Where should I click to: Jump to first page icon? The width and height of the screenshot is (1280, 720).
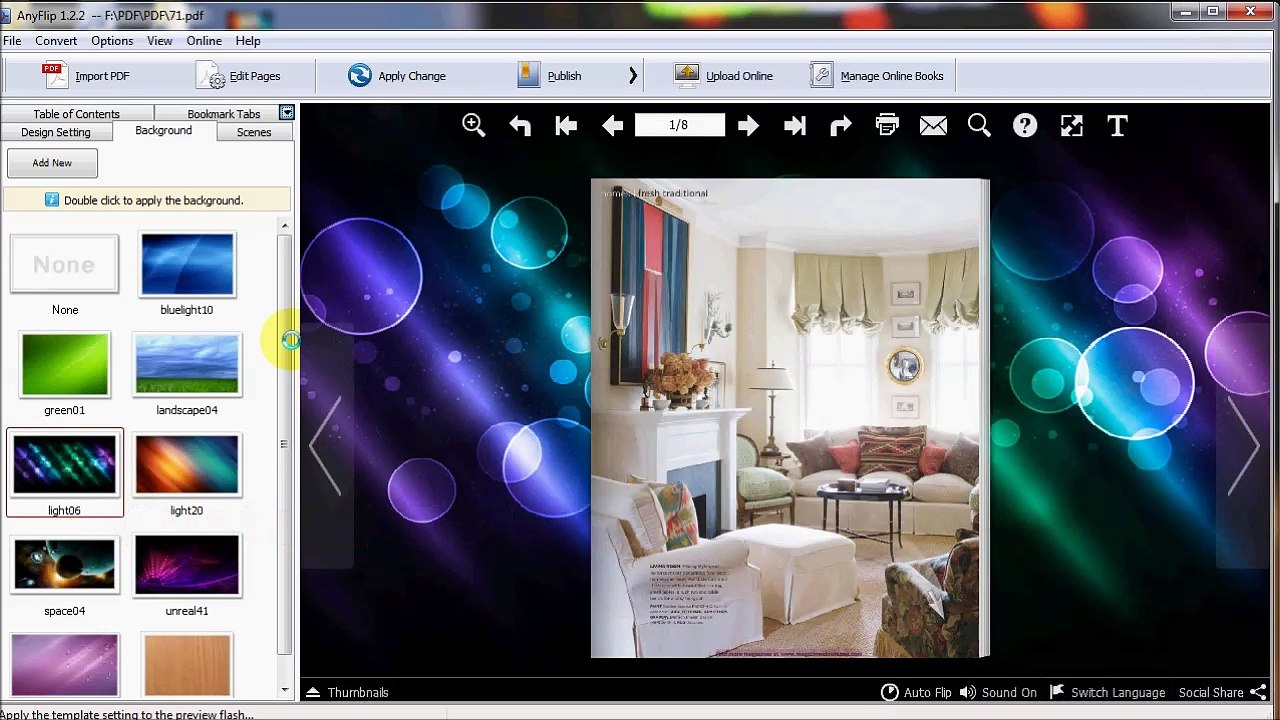tap(566, 125)
